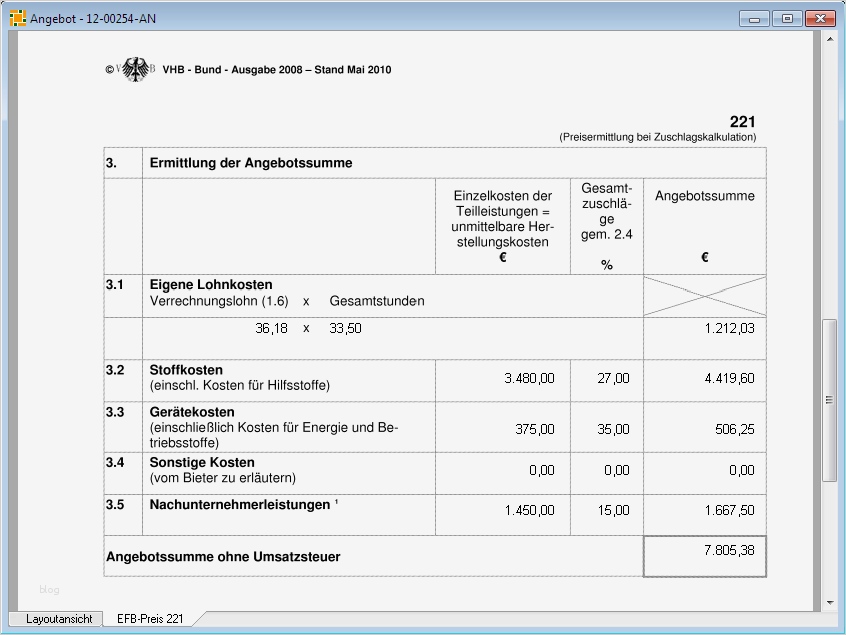
Task: Click the row number 3.4
Action: coord(115,462)
